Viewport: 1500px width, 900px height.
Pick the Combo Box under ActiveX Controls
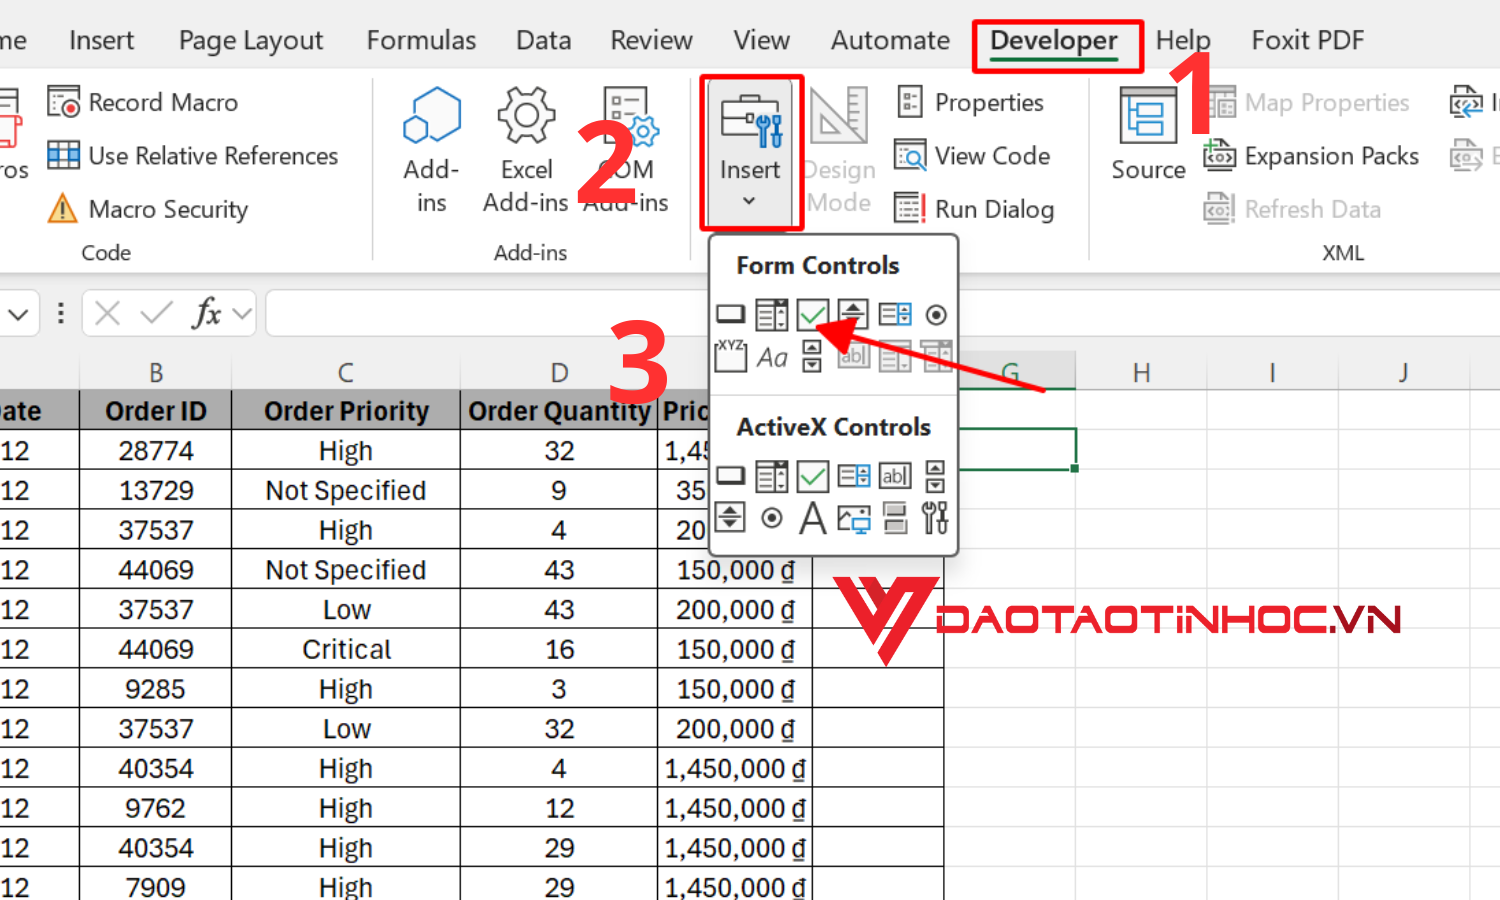click(x=771, y=476)
